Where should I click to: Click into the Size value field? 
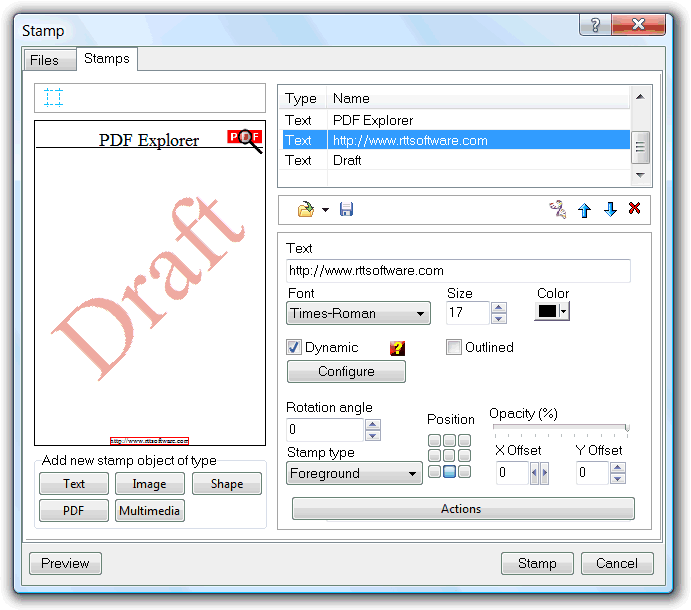coord(468,313)
